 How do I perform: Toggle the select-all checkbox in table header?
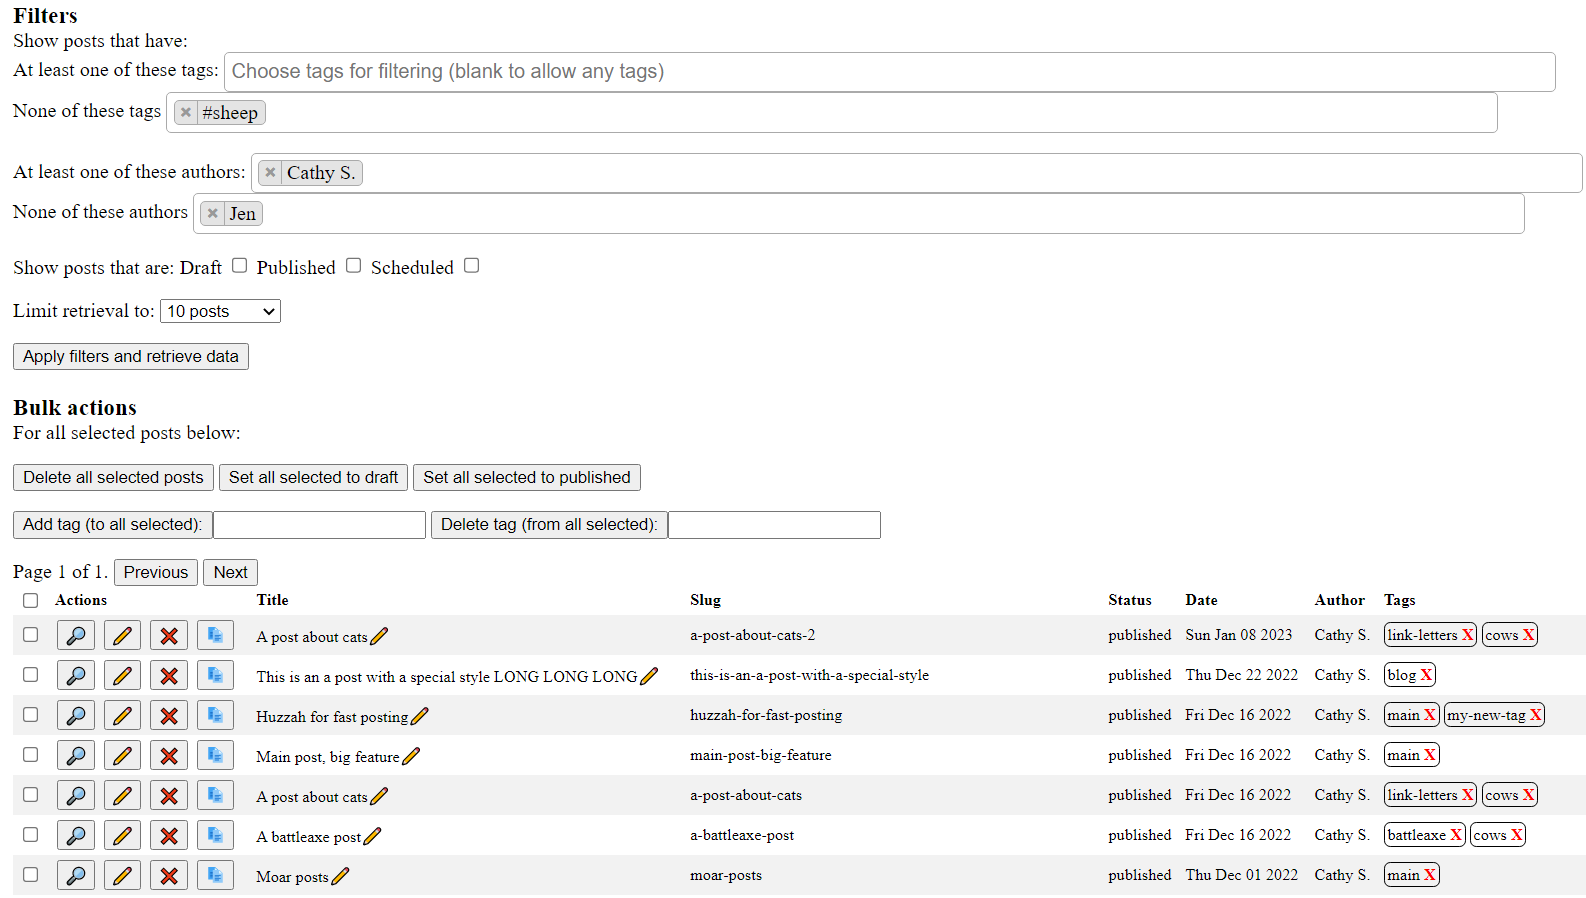point(31,601)
